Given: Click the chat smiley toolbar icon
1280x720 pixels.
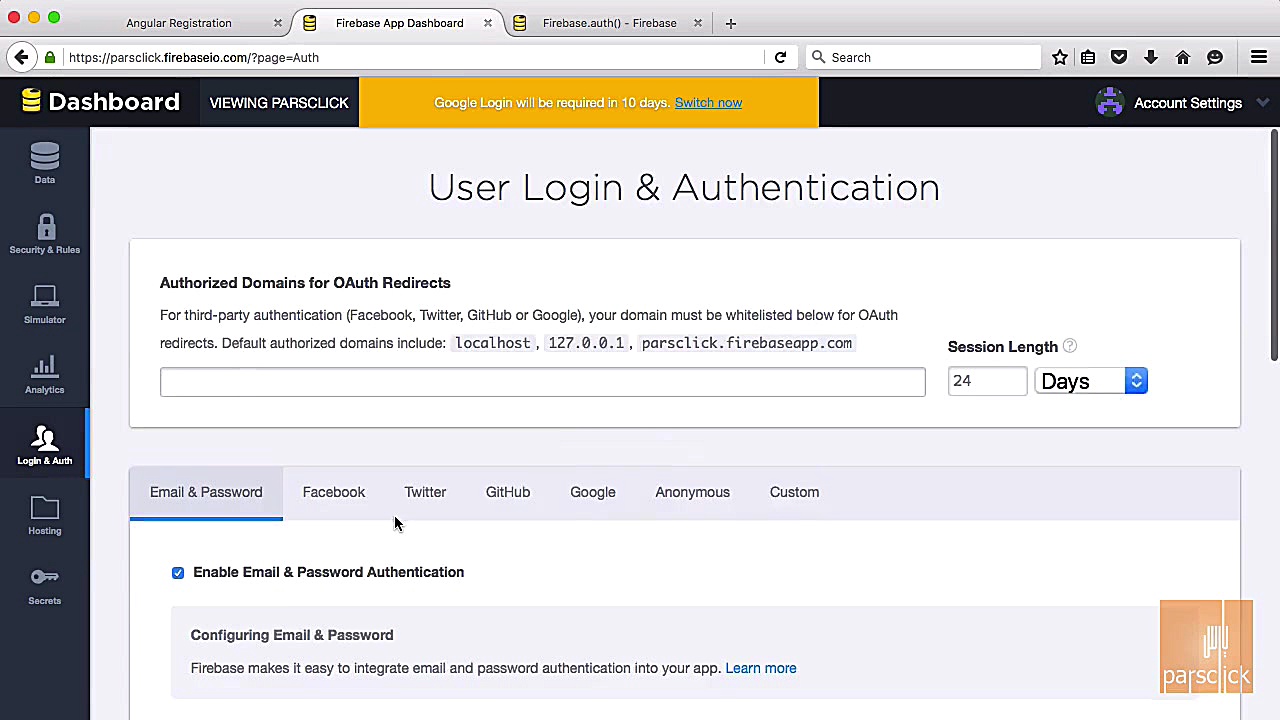Looking at the screenshot, I should pos(1215,57).
